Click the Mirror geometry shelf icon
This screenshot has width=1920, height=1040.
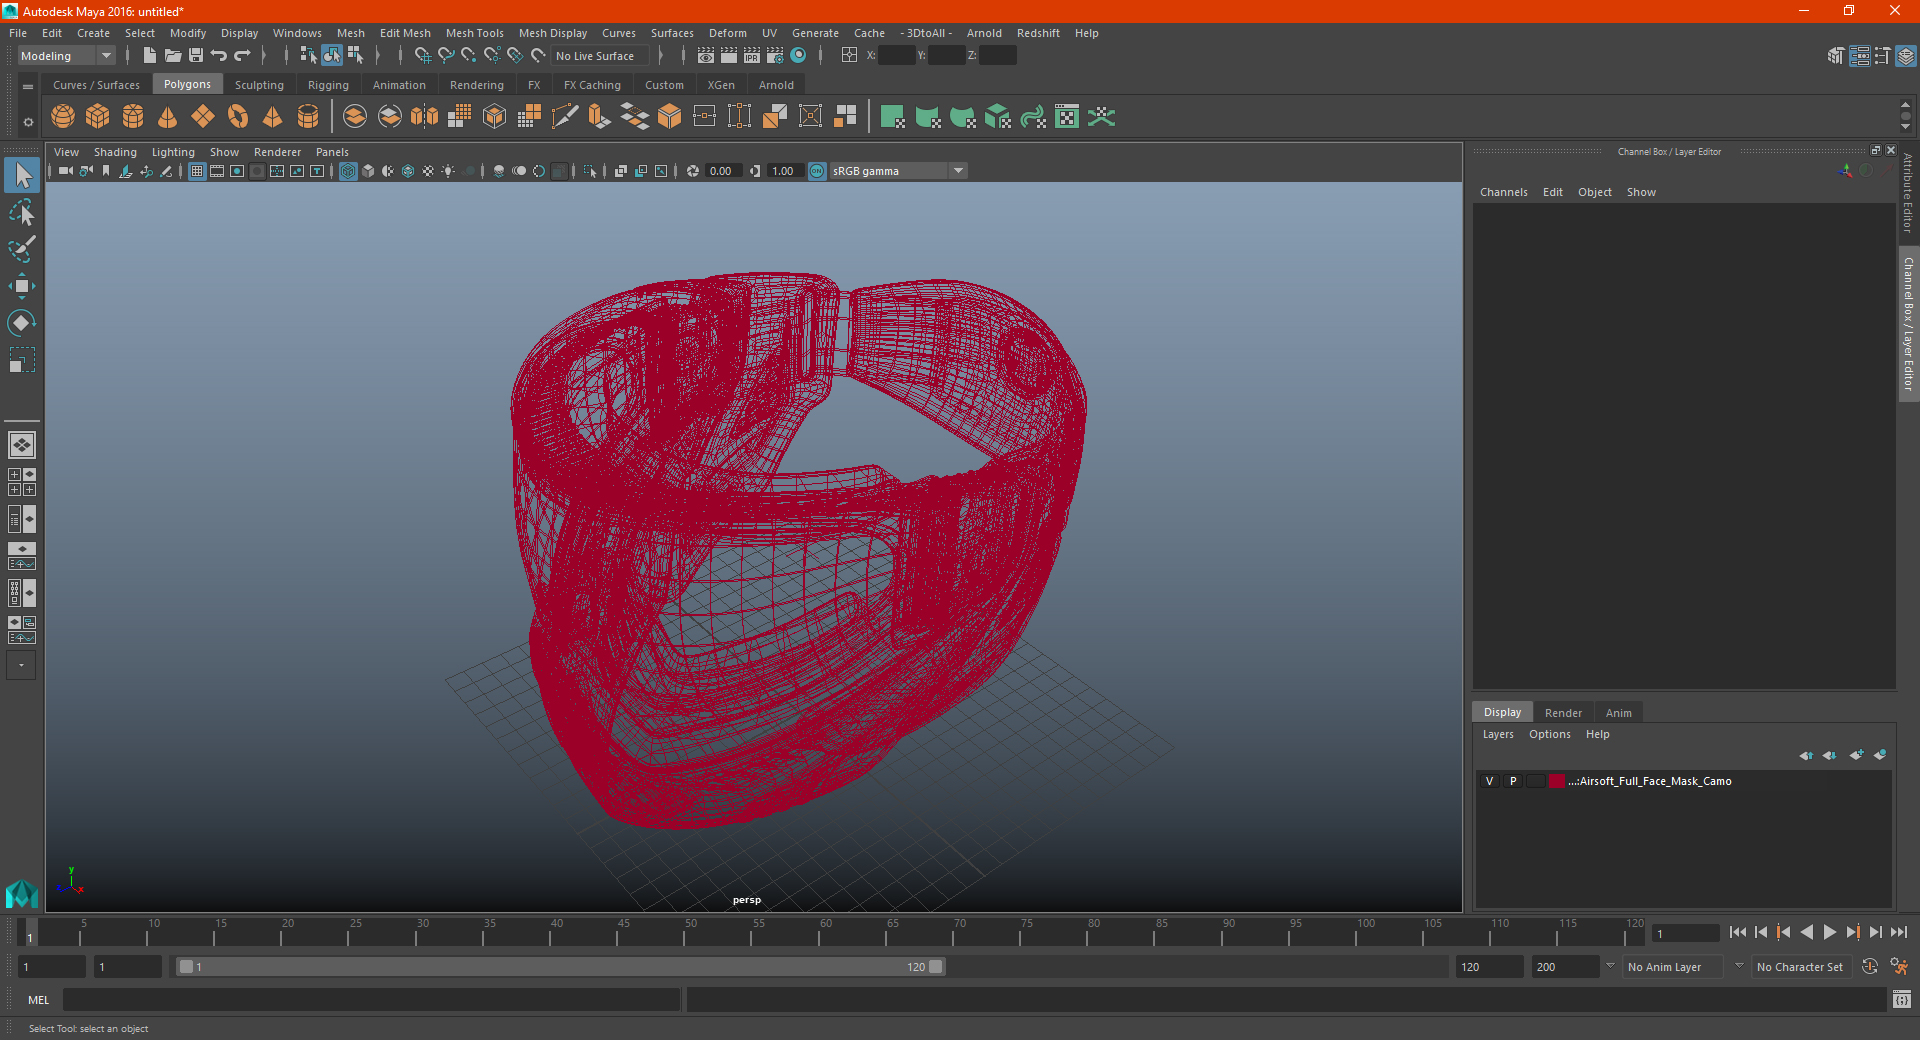pyautogui.click(x=425, y=117)
